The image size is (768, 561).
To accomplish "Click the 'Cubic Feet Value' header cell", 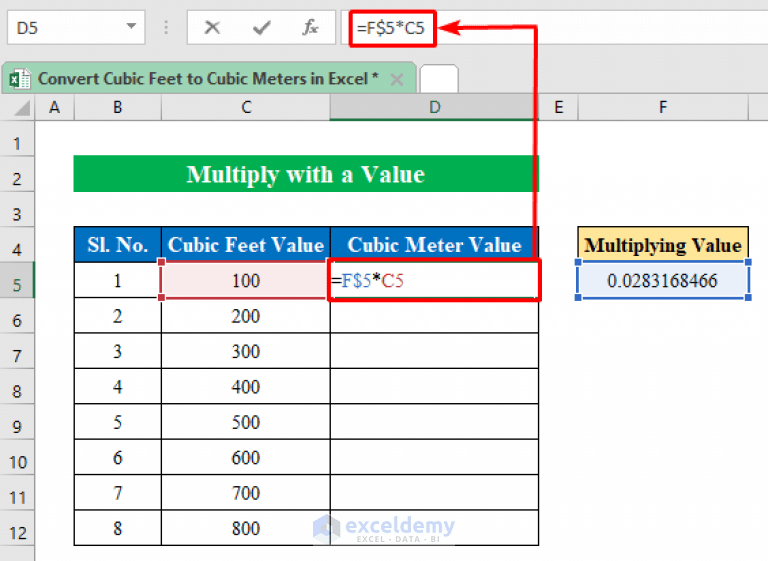I will point(246,244).
